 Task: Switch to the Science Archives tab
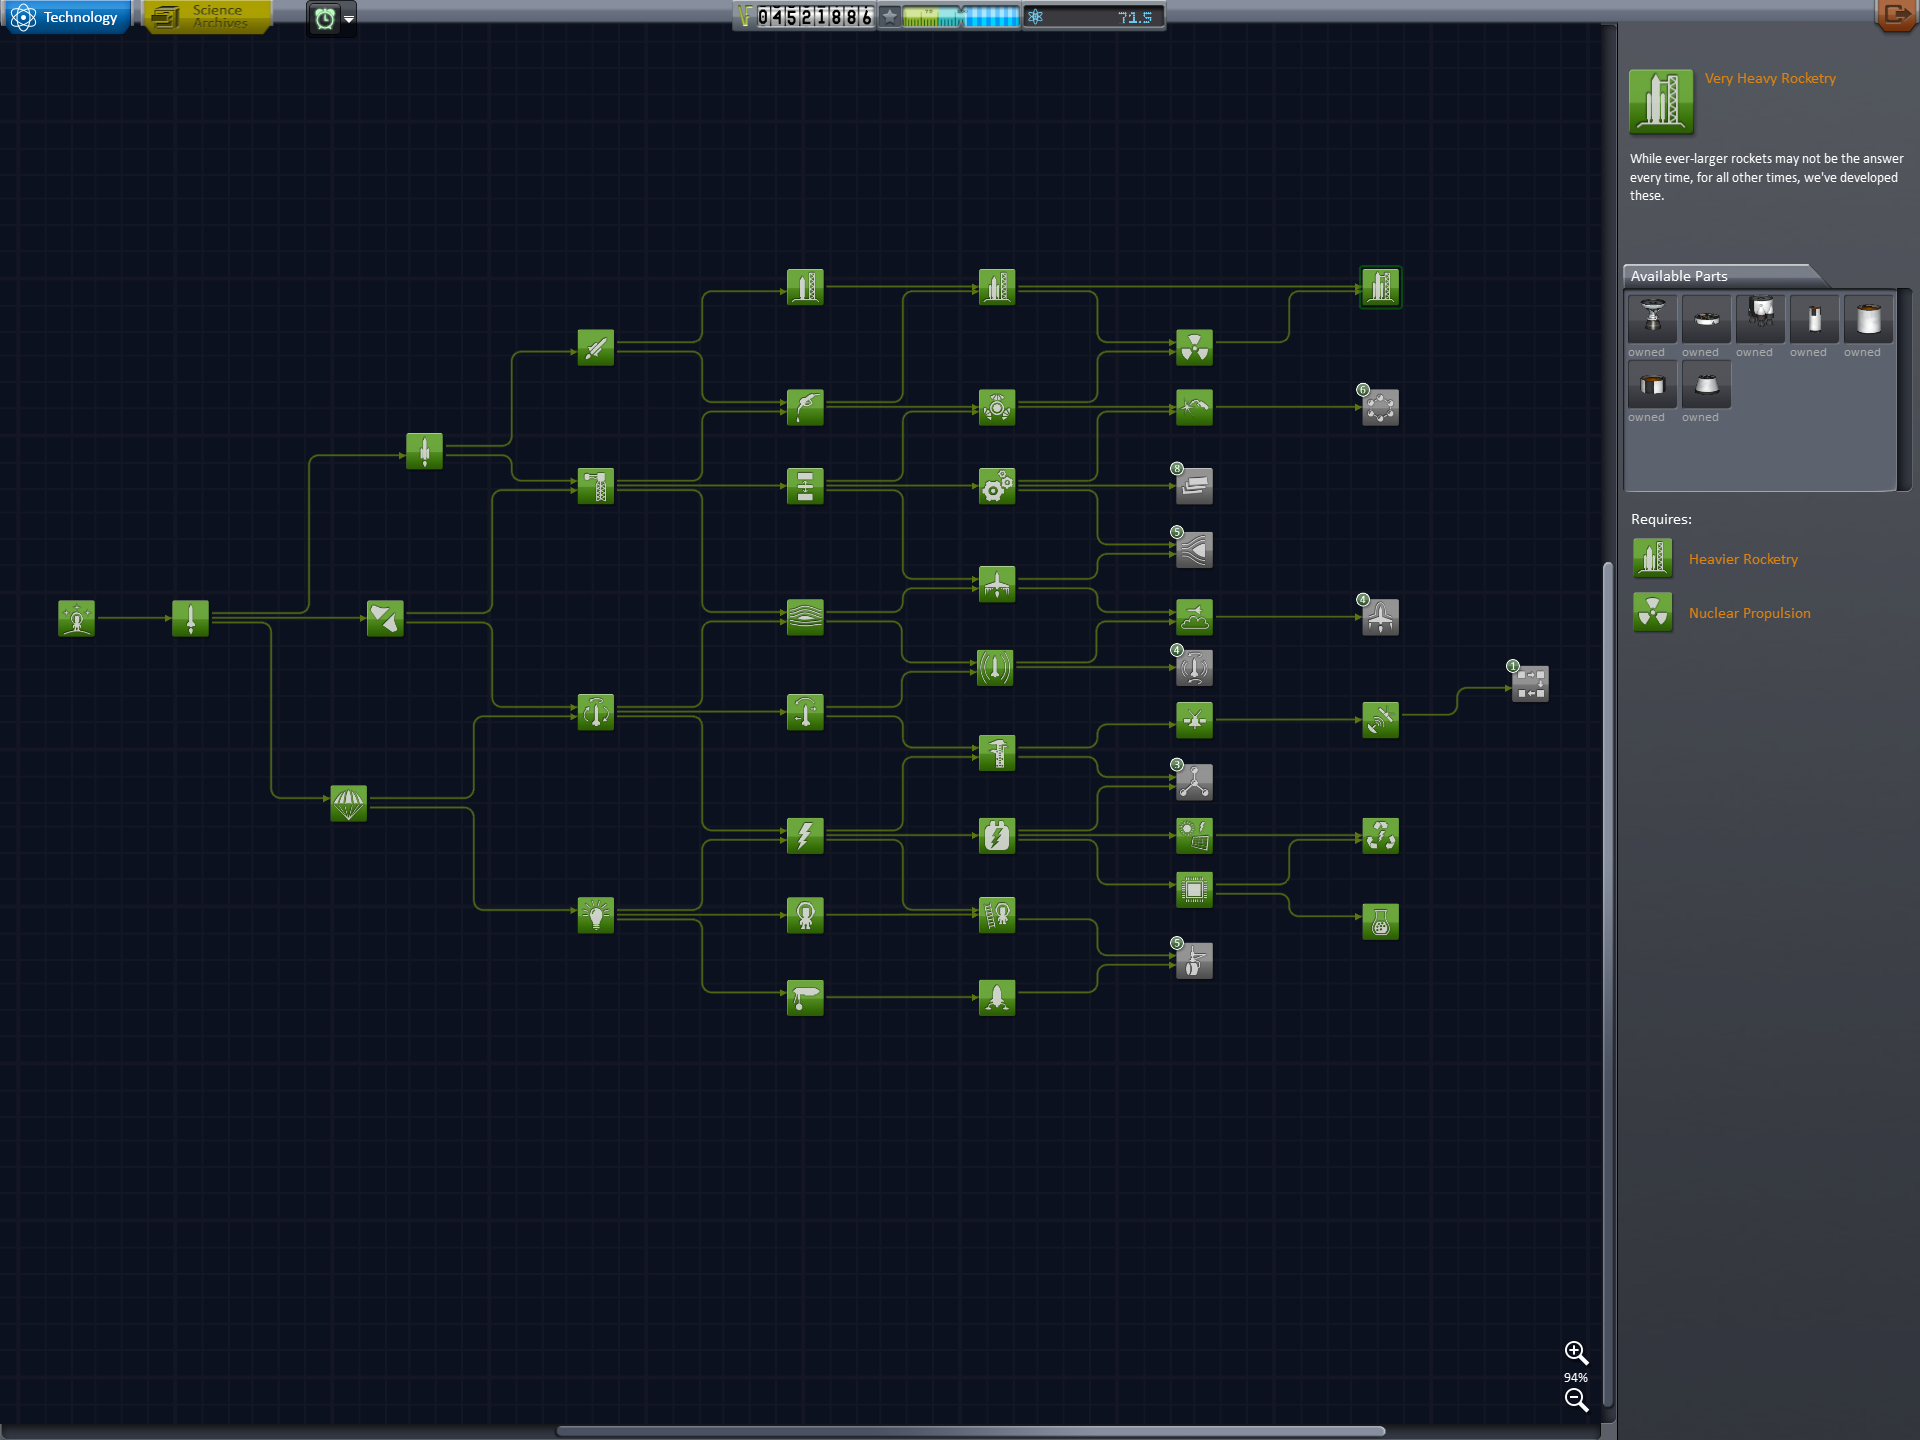(x=207, y=17)
